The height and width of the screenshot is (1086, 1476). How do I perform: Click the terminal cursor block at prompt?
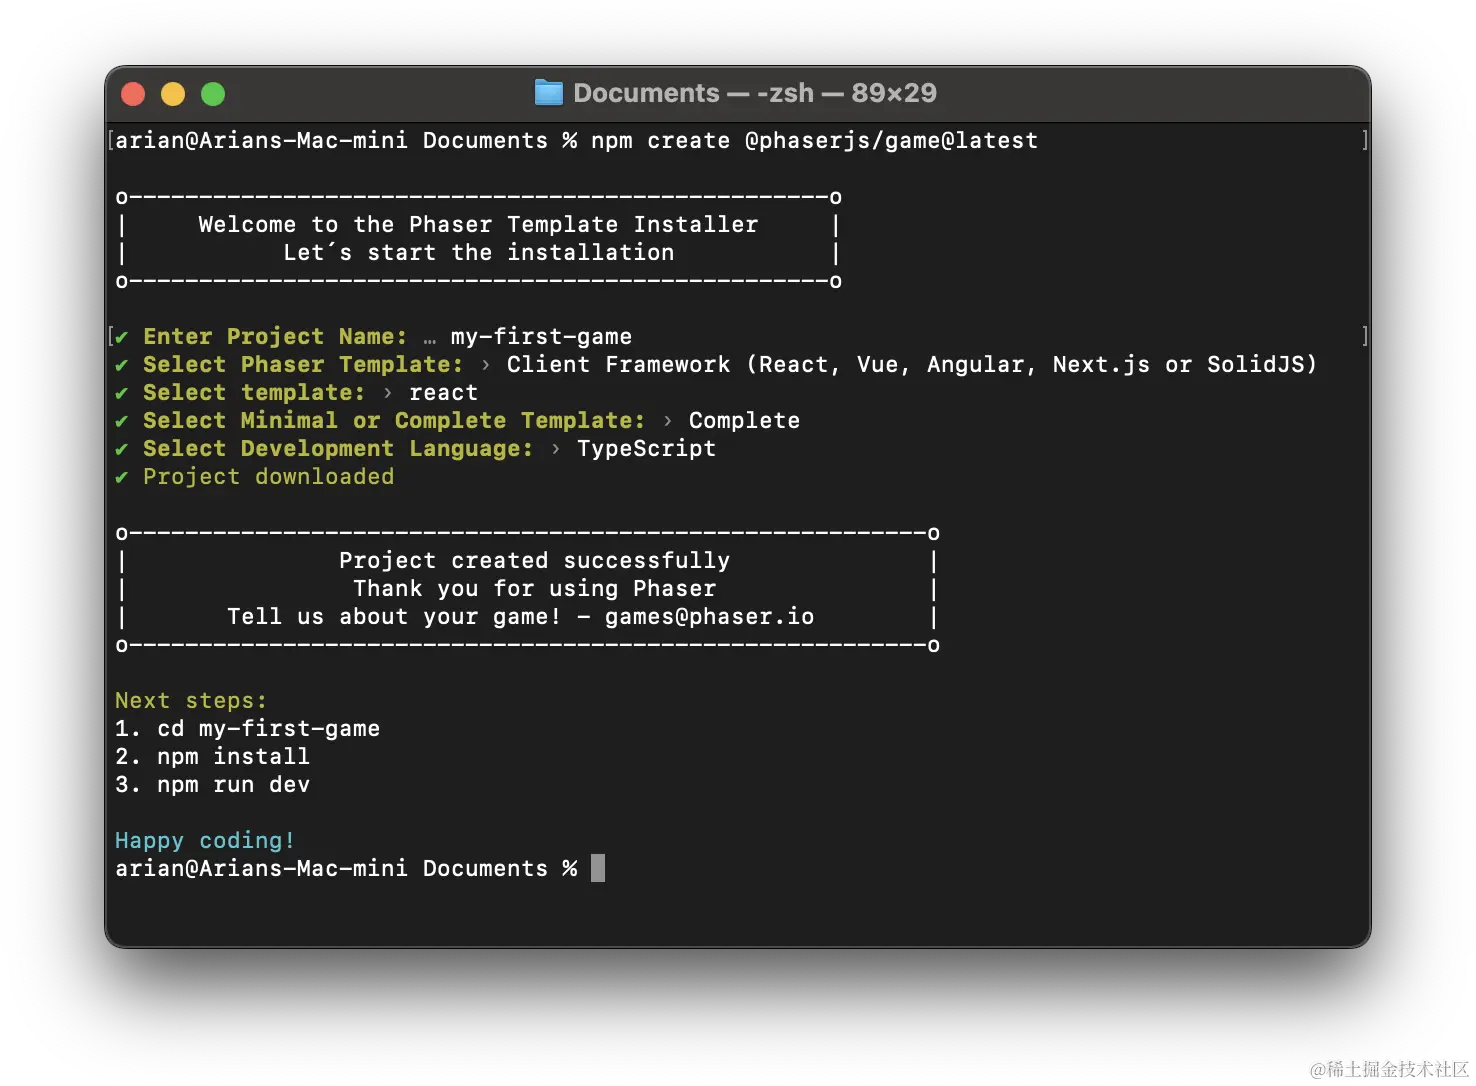(x=598, y=868)
